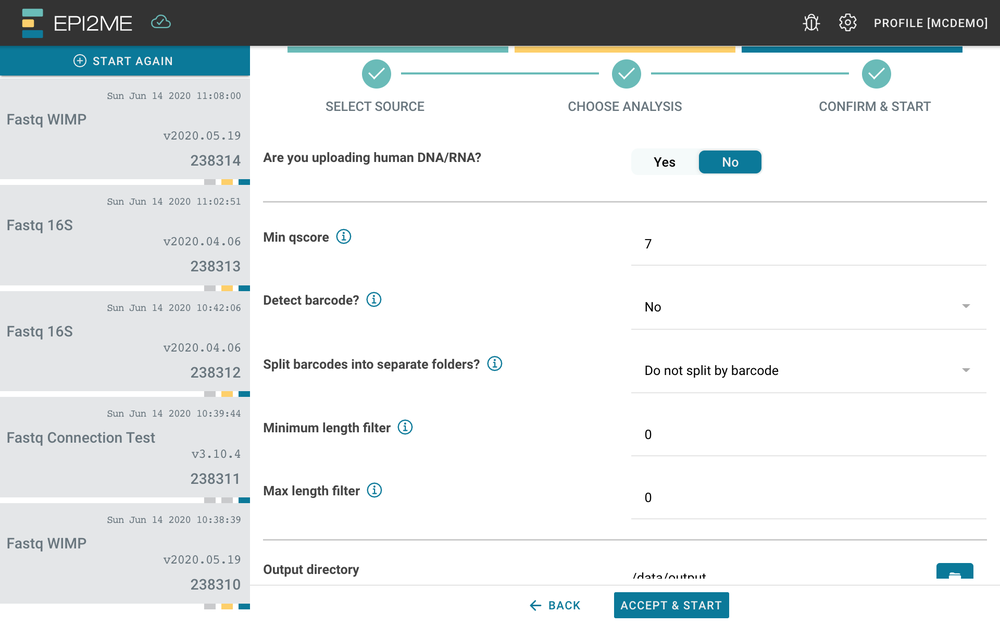Click timestamp Sun Jun 14 2020 10:42:06
This screenshot has width=1000, height=625.
click(x=173, y=308)
